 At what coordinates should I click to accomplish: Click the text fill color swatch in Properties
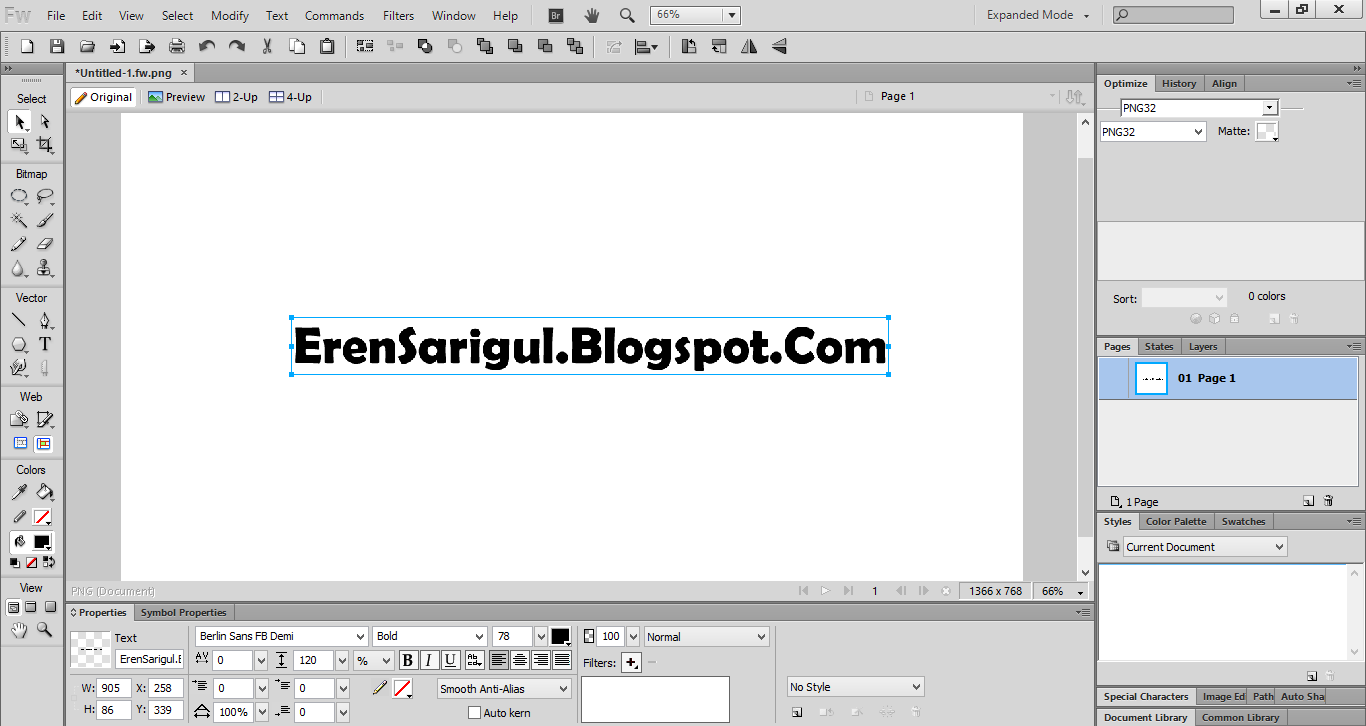[x=560, y=636]
